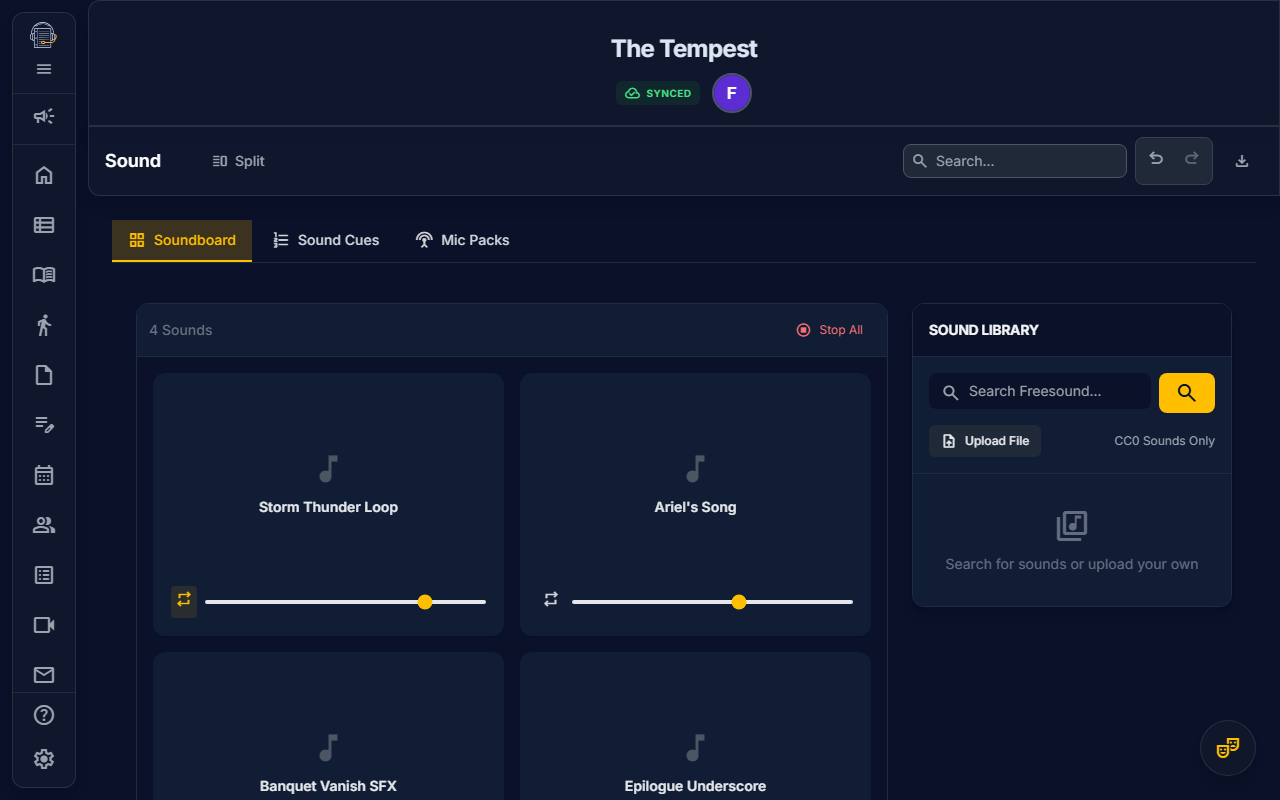Open the F avatar profile menu
Image resolution: width=1280 pixels, height=800 pixels.
point(731,92)
